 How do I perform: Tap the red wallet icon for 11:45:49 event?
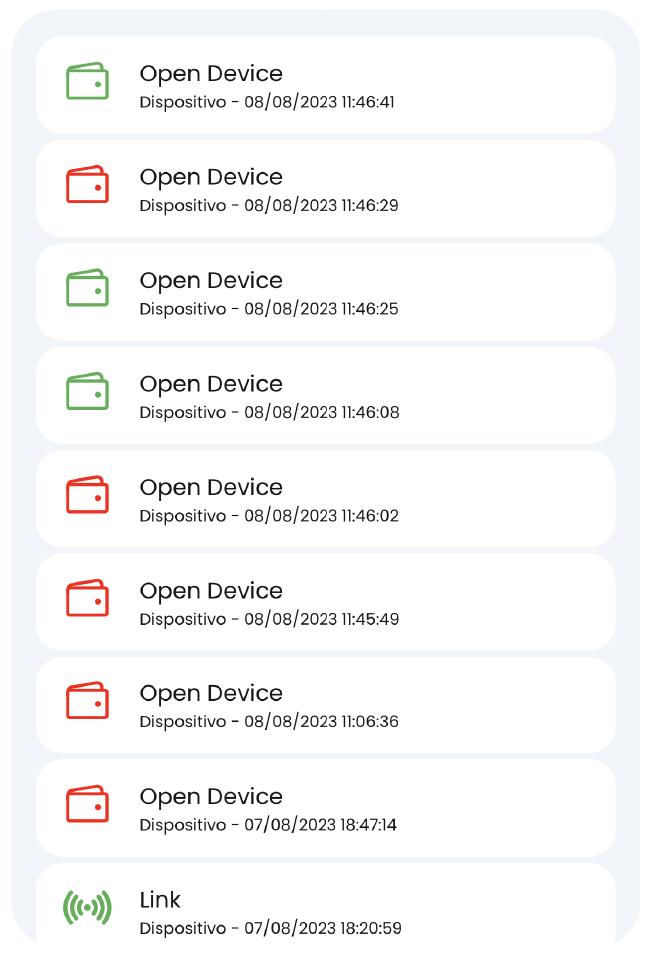coord(87,598)
